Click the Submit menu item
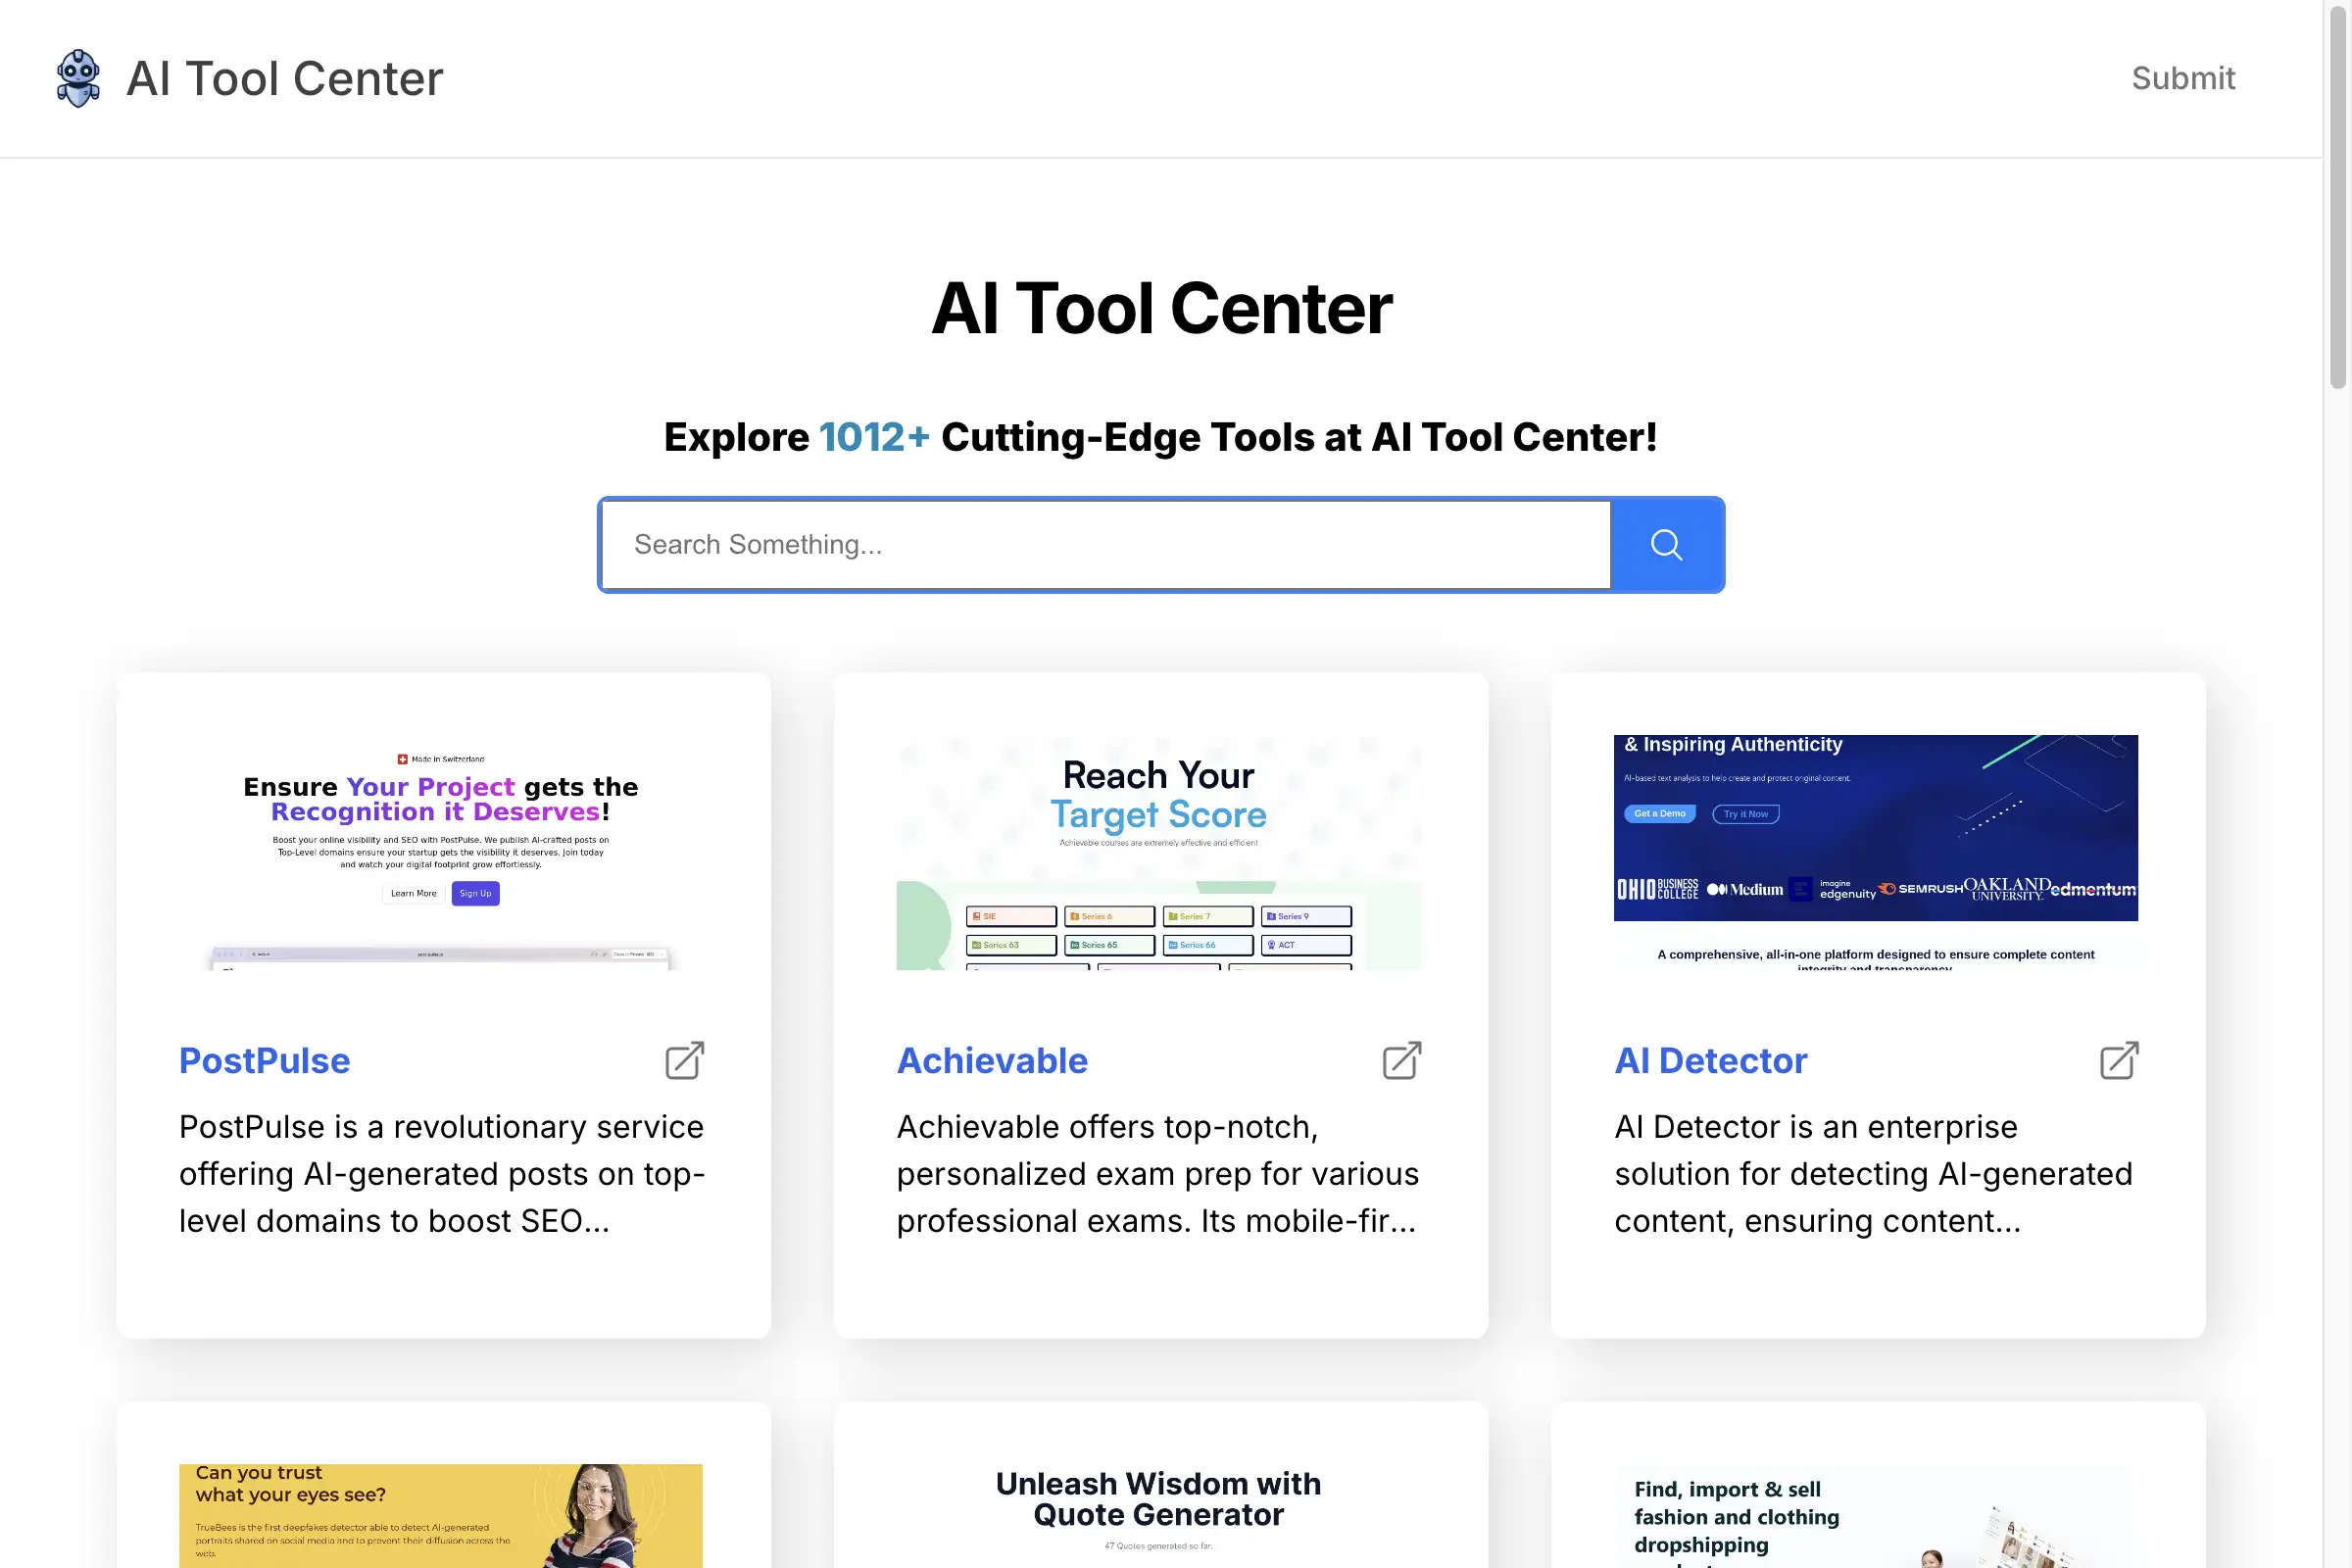This screenshot has height=1568, width=2352. [2182, 77]
